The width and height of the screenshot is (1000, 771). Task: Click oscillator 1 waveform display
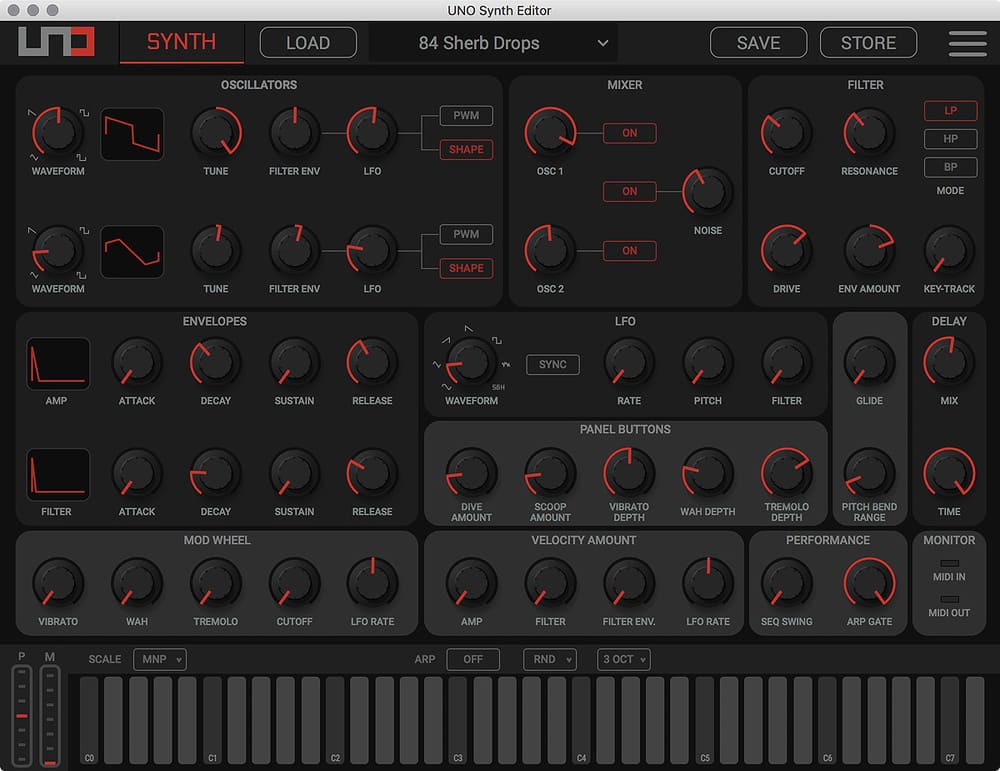point(132,134)
